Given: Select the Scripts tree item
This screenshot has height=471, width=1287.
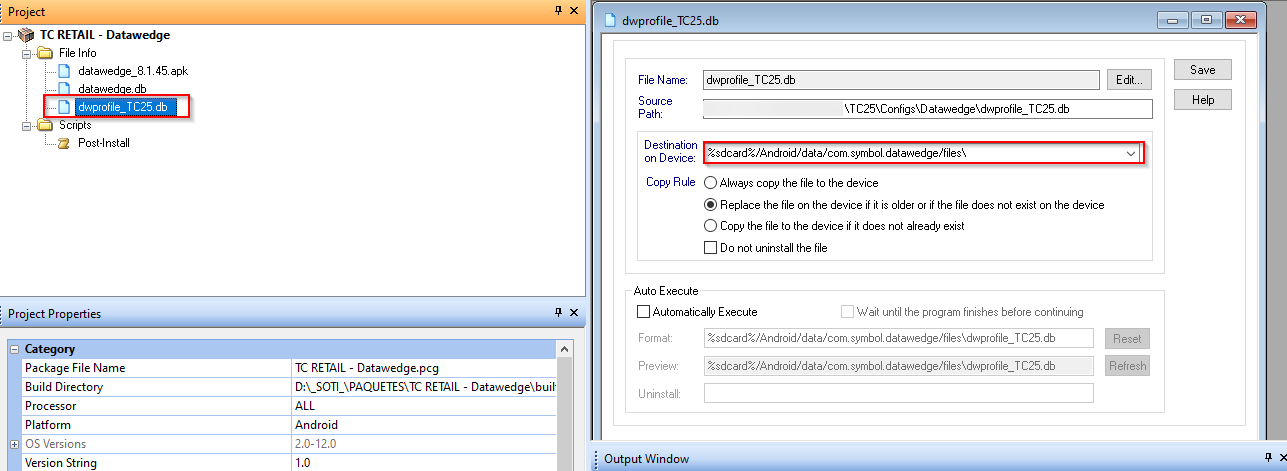Looking at the screenshot, I should pyautogui.click(x=75, y=125).
